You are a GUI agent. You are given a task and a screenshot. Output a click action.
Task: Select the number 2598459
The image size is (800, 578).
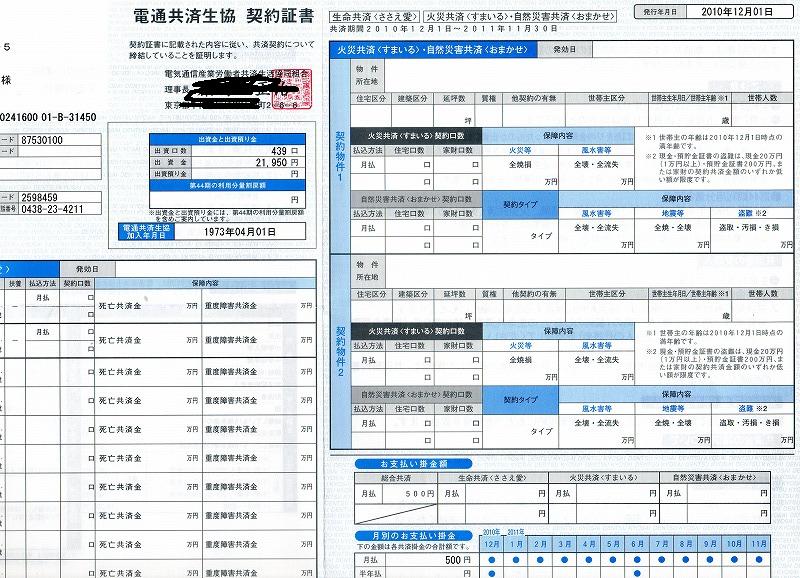(39, 197)
